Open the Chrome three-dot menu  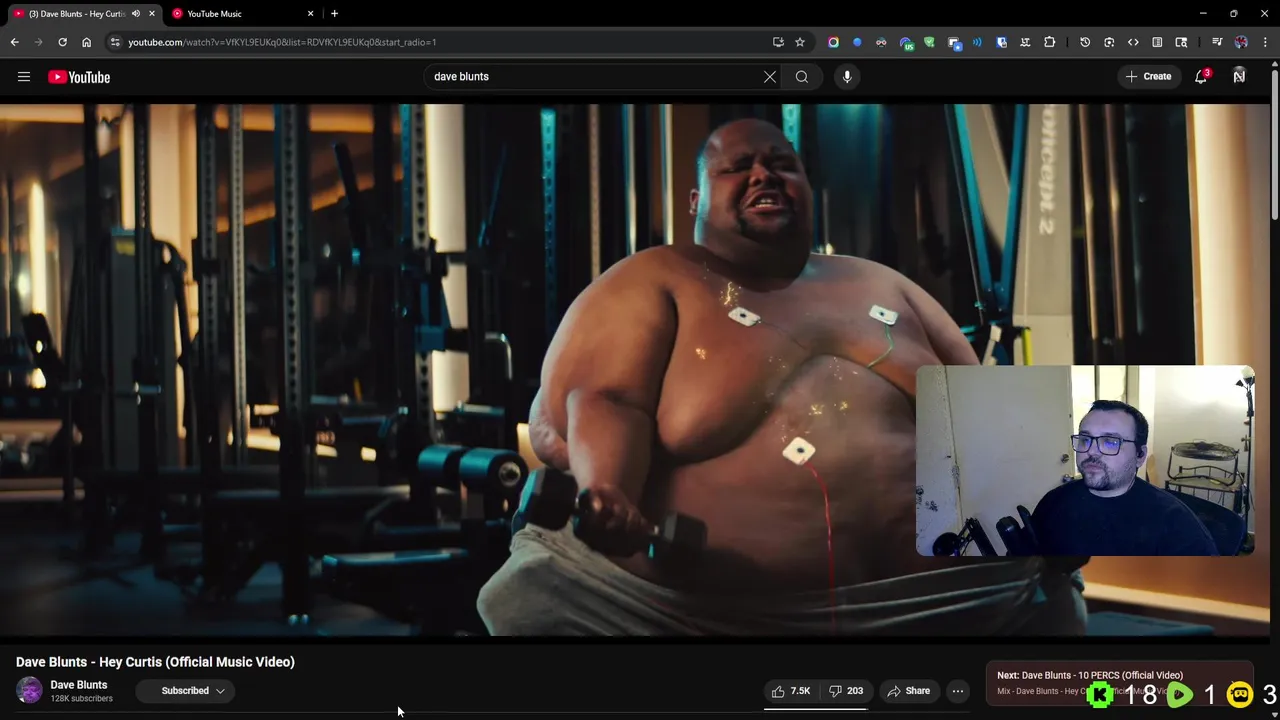click(x=1265, y=42)
